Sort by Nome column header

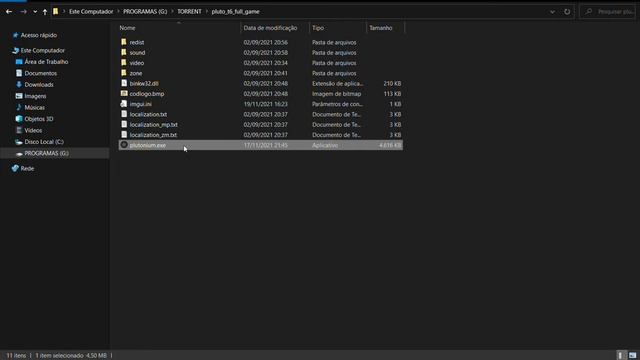coord(127,28)
